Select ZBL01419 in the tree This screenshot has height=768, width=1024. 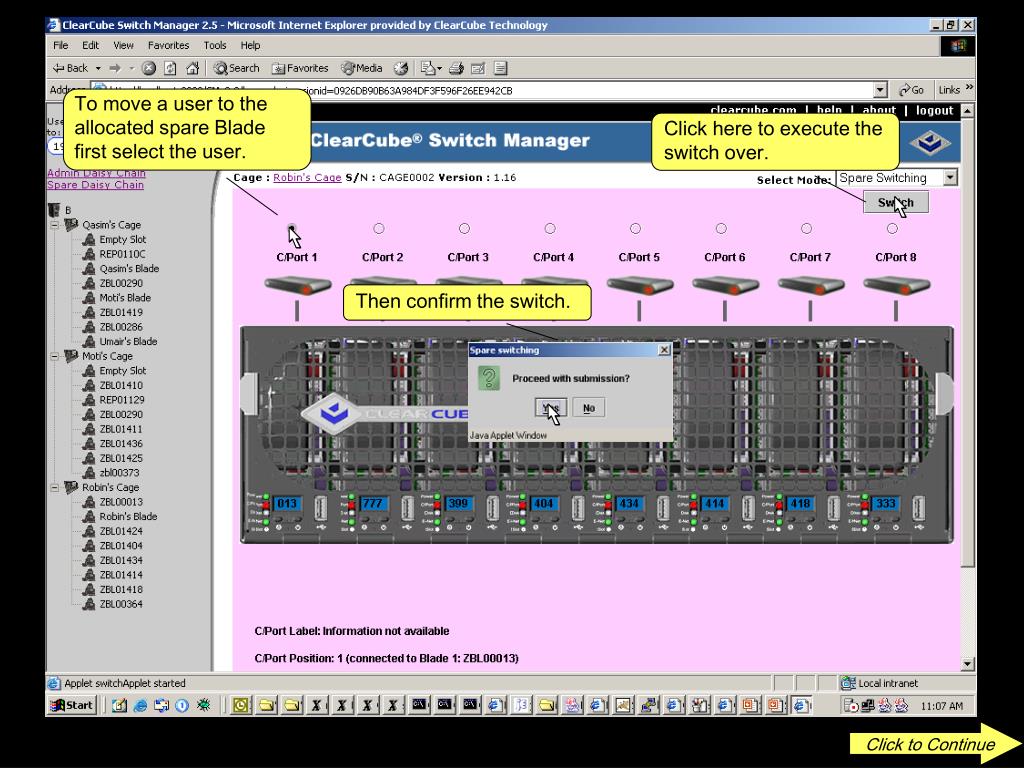[x=121, y=312]
